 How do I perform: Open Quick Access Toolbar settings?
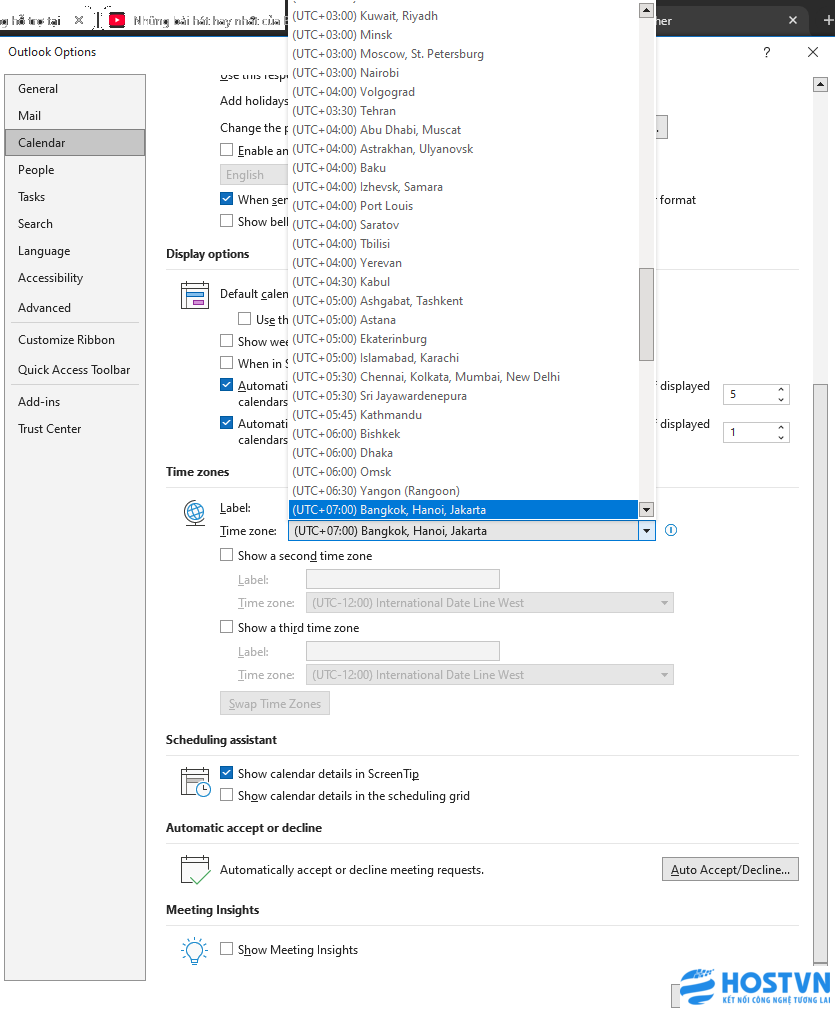point(75,370)
